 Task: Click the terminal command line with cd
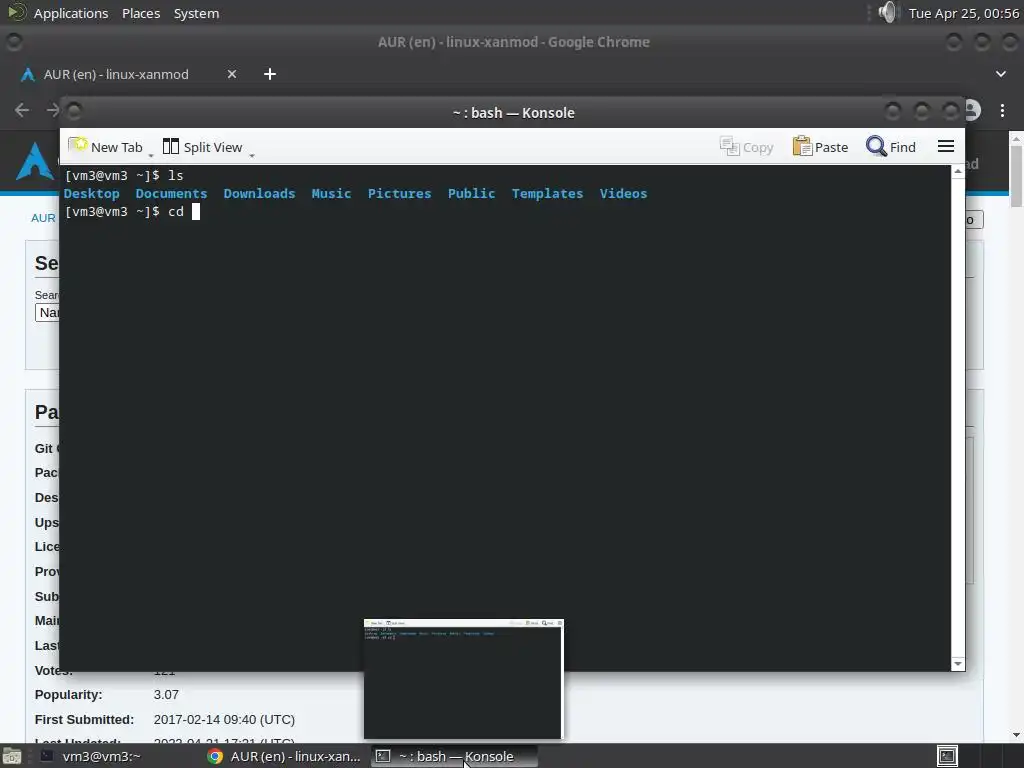[133, 212]
